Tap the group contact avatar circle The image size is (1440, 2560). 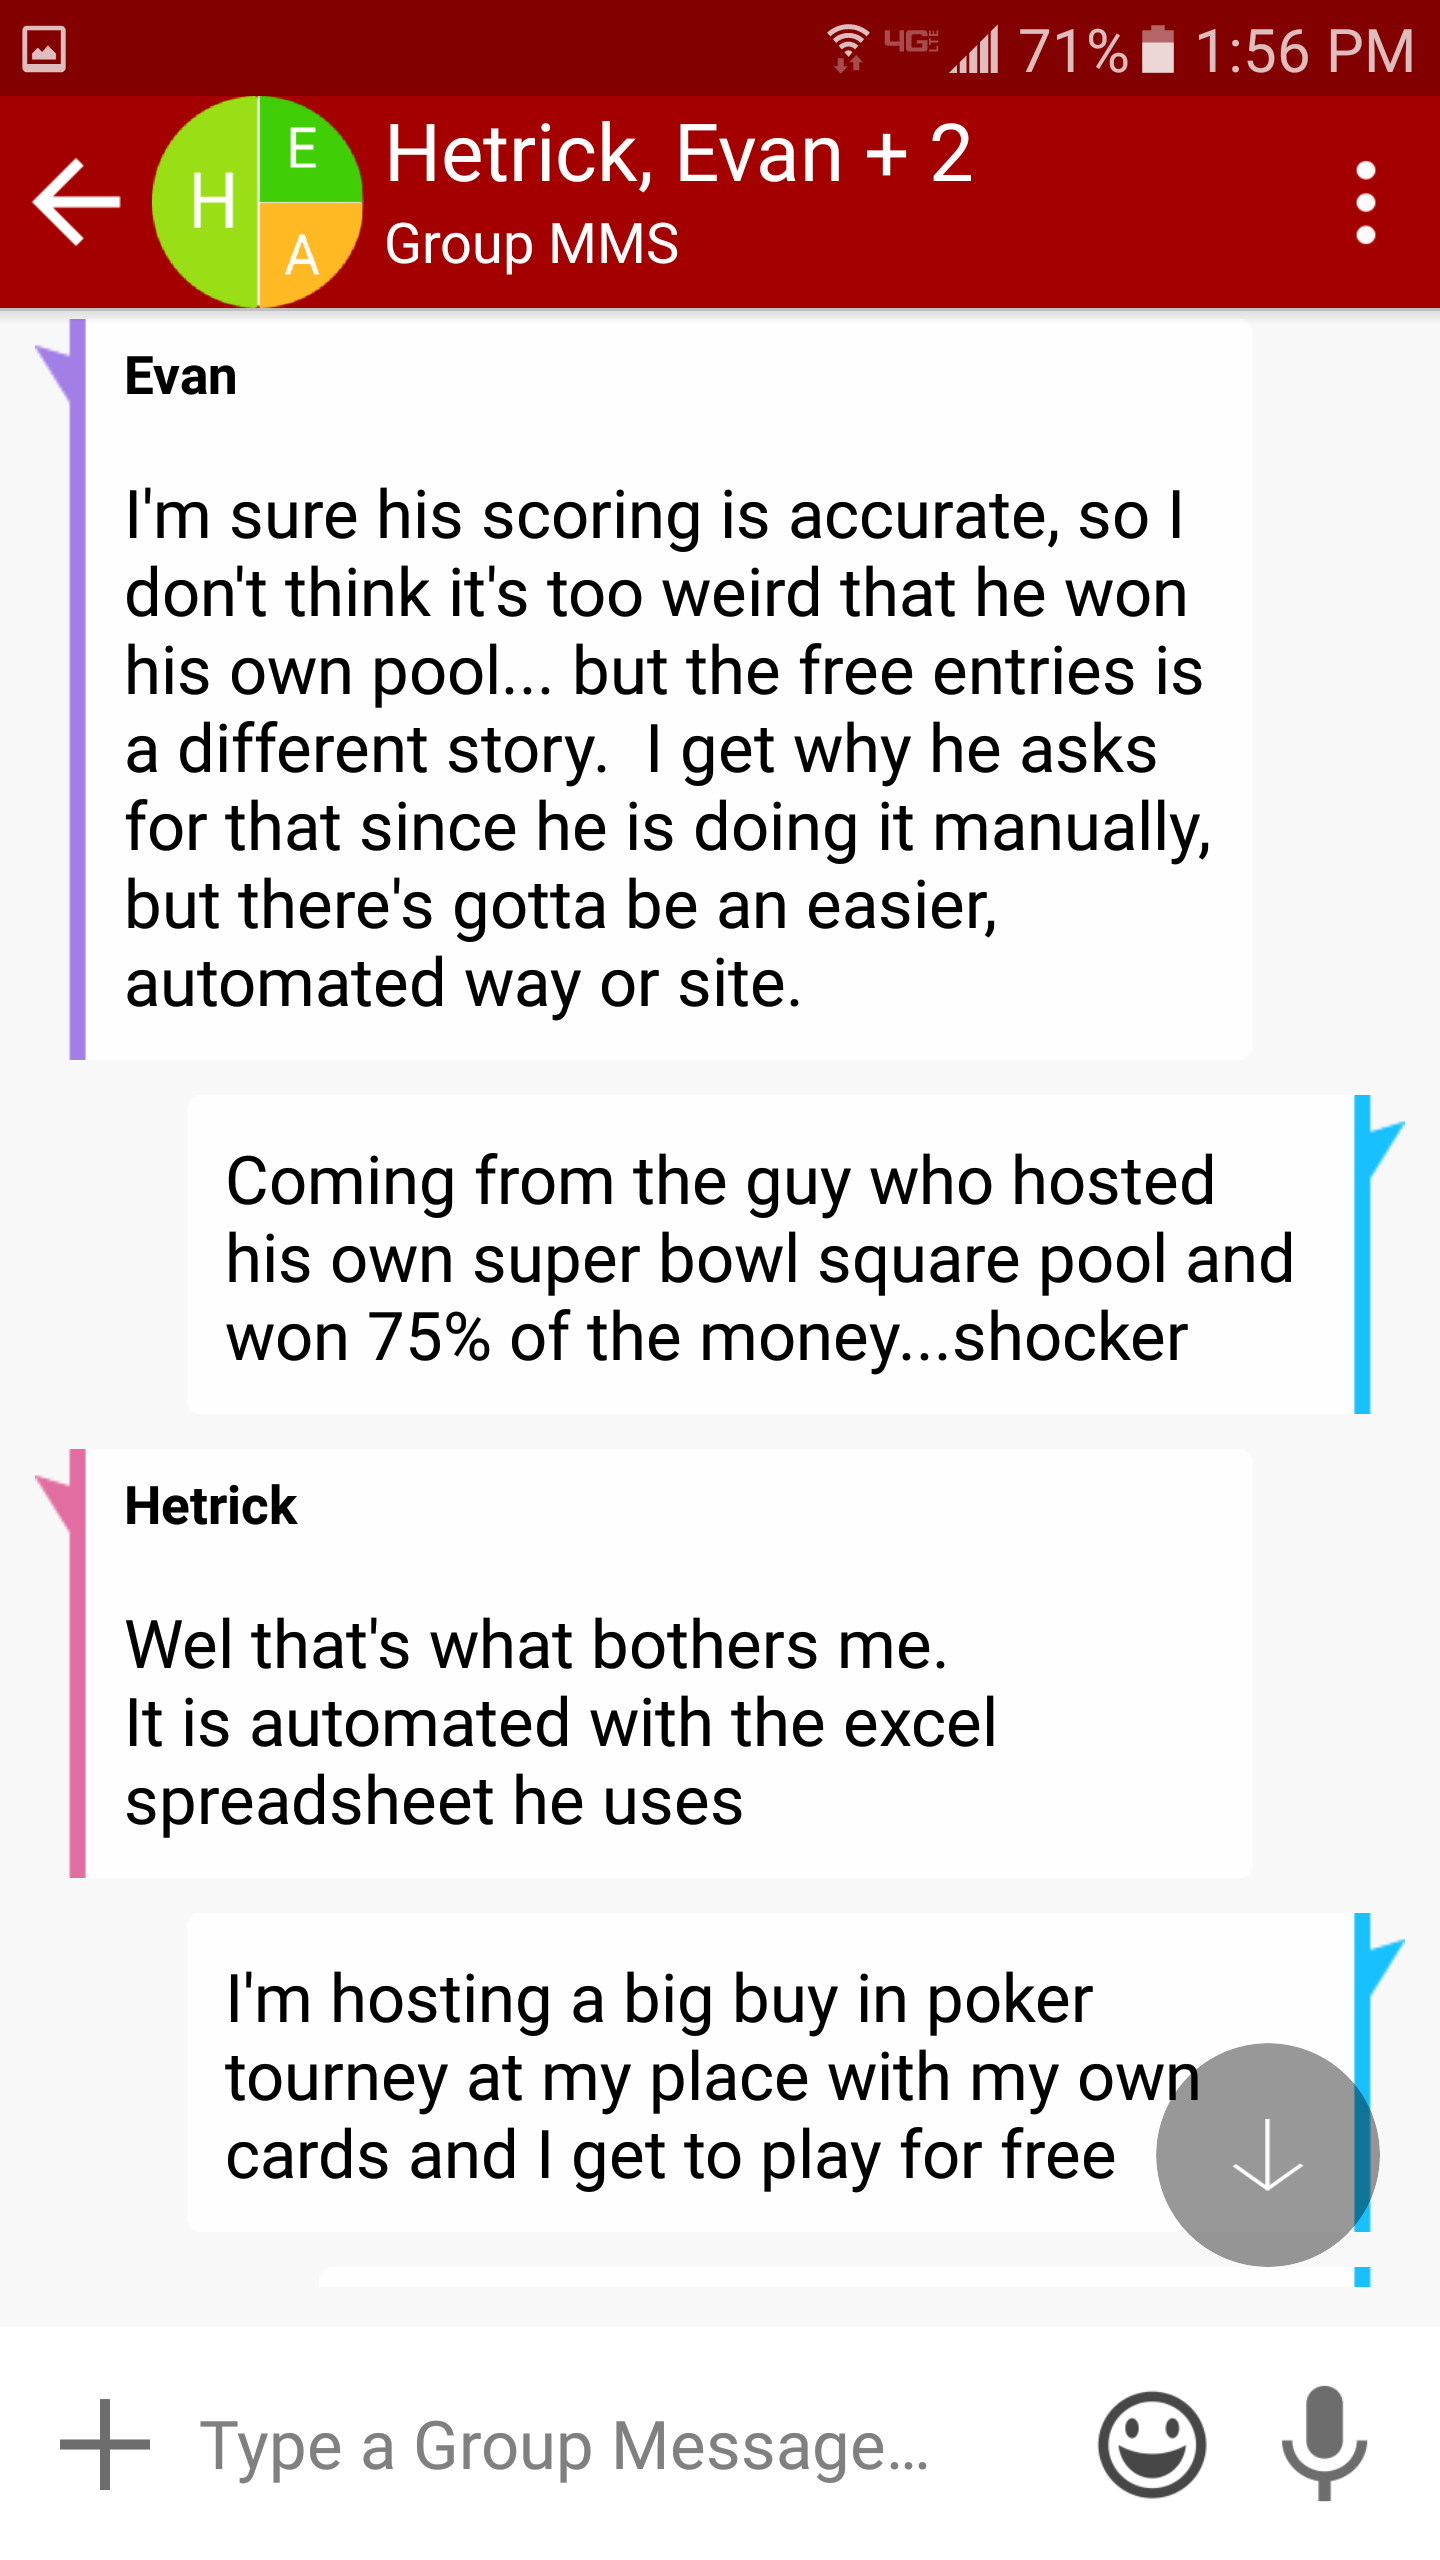coord(257,201)
